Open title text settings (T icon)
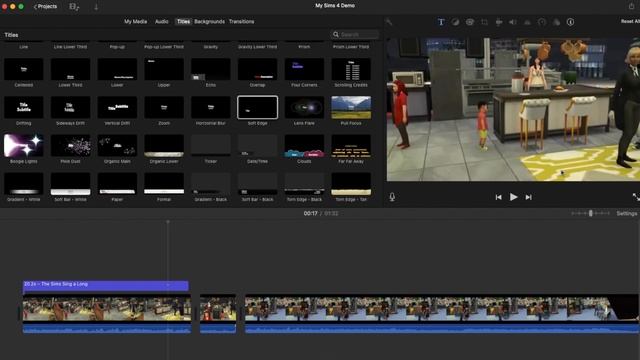The image size is (640, 360). (441, 22)
